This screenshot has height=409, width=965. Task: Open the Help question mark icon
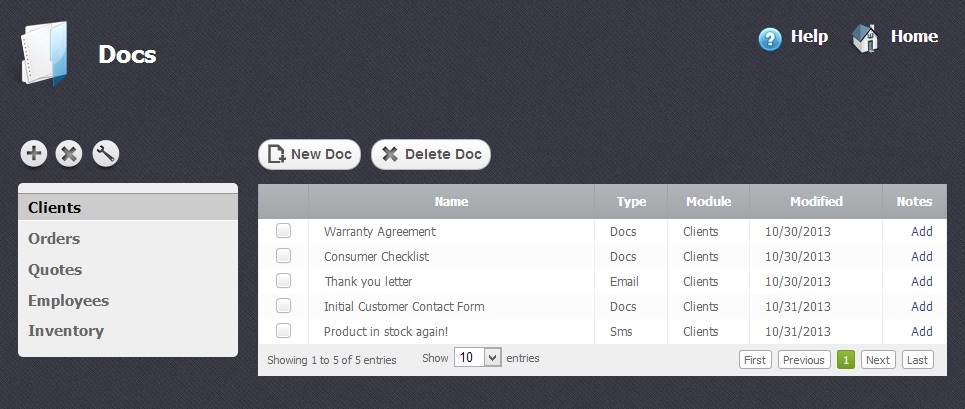(769, 38)
